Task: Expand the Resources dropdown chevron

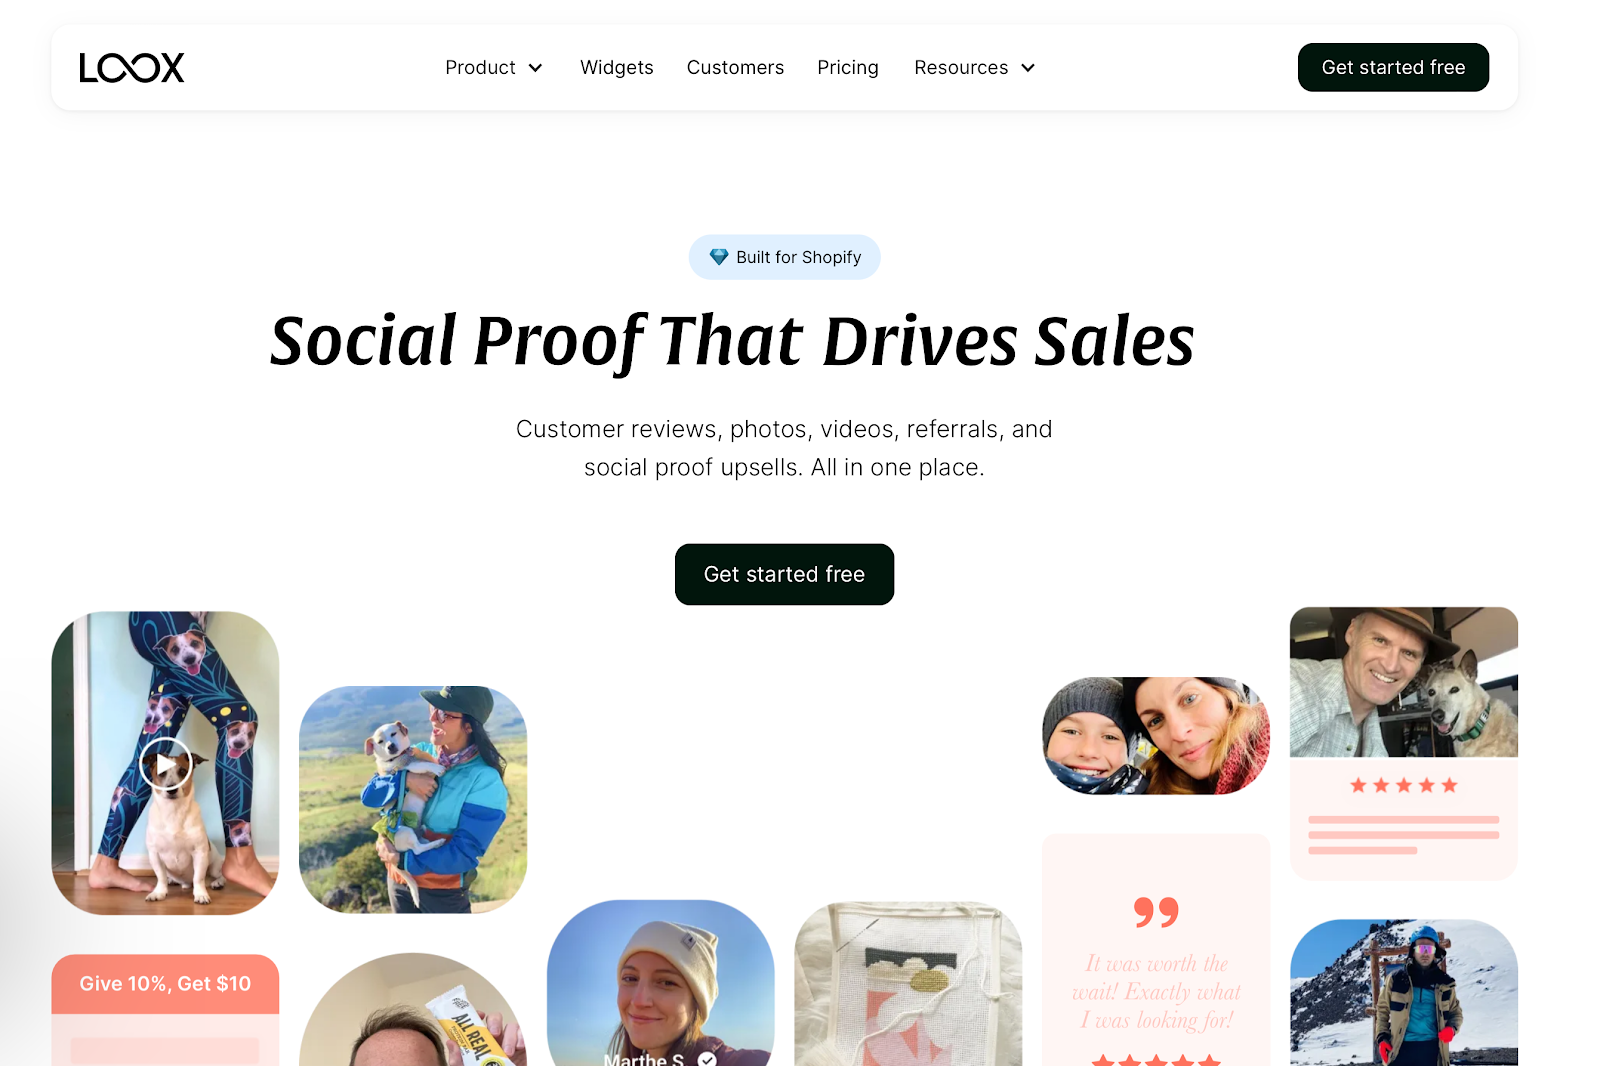Action: pyautogui.click(x=1028, y=68)
